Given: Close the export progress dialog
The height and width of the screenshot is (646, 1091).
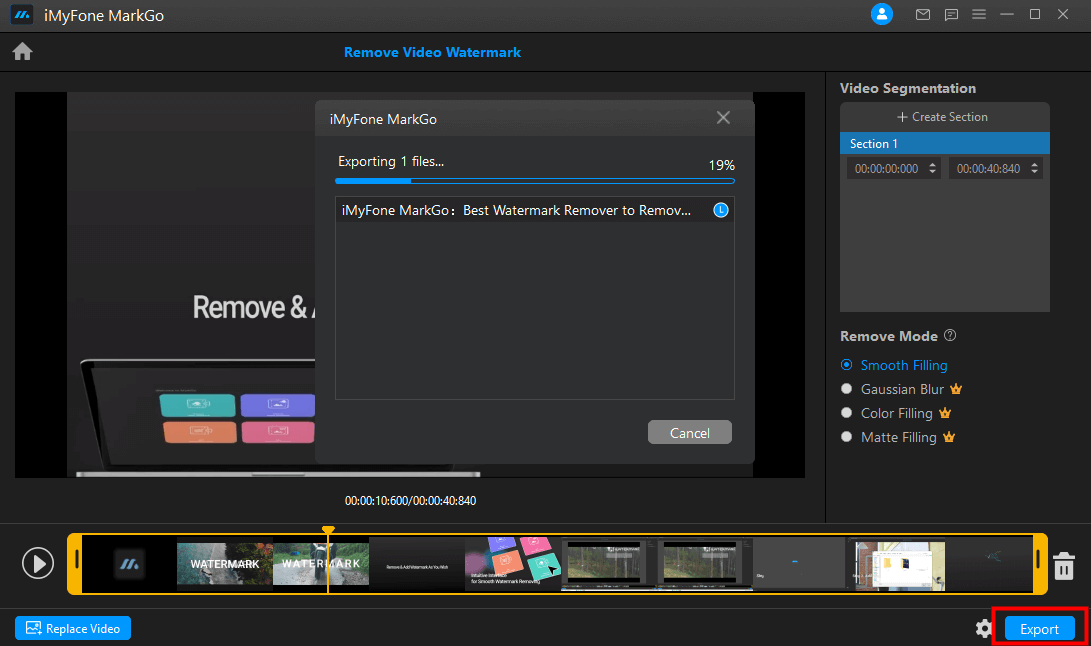Looking at the screenshot, I should 723,118.
